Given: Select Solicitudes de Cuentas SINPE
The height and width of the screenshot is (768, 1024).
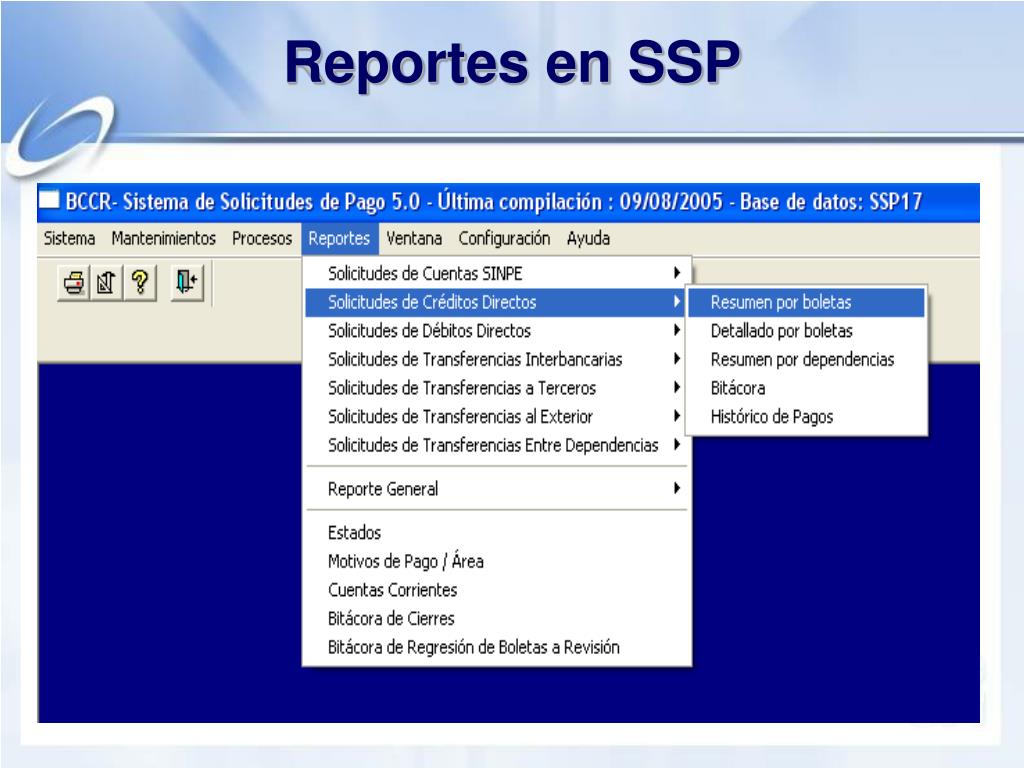Looking at the screenshot, I should pos(498,273).
